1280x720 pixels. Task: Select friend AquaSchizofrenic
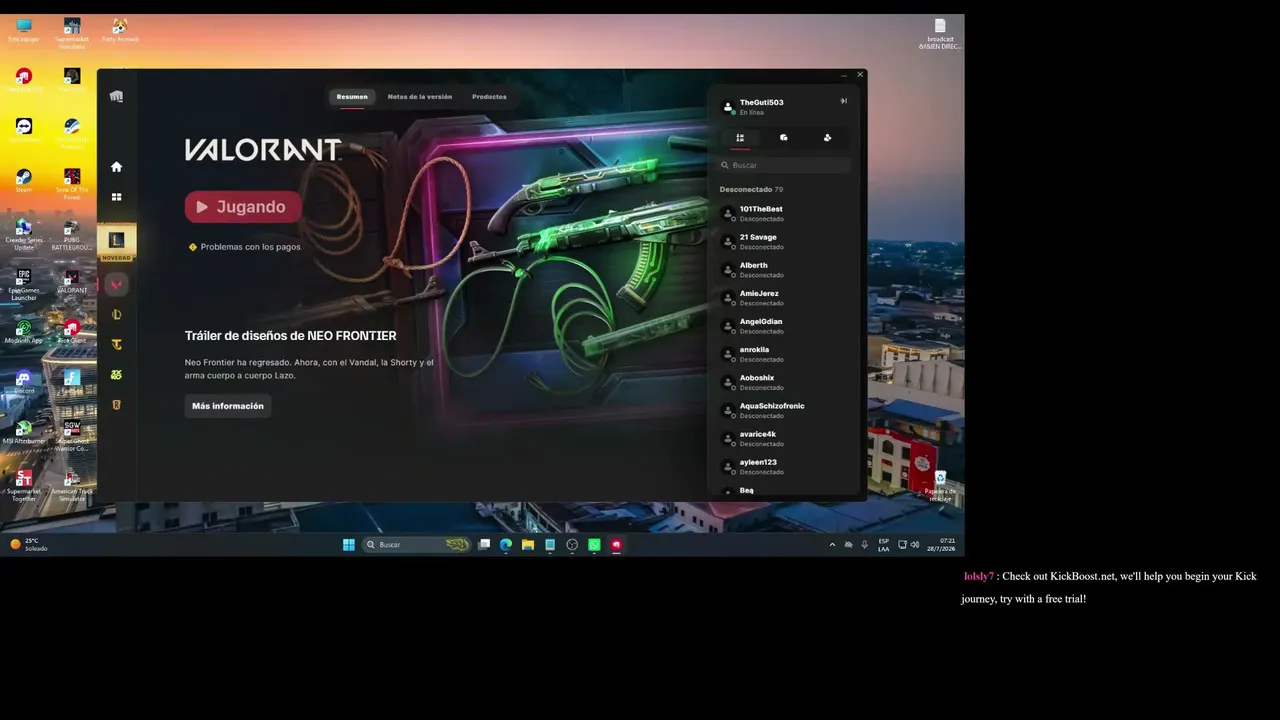coord(786,410)
